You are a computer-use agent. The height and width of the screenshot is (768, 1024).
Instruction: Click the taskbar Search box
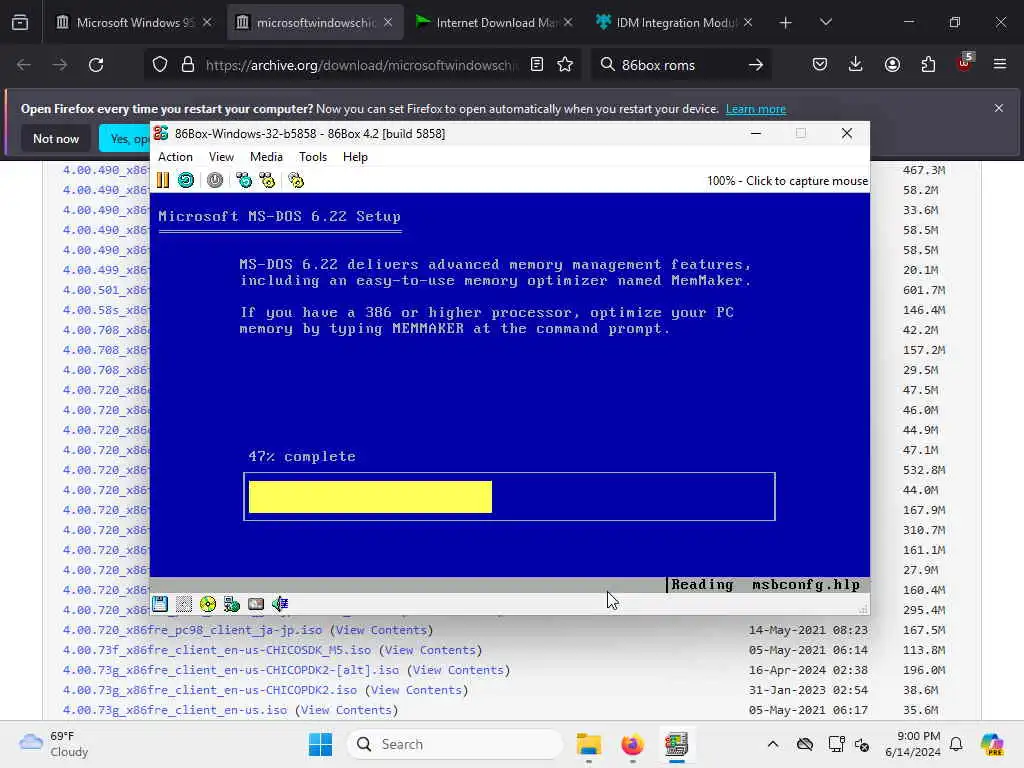(x=455, y=744)
